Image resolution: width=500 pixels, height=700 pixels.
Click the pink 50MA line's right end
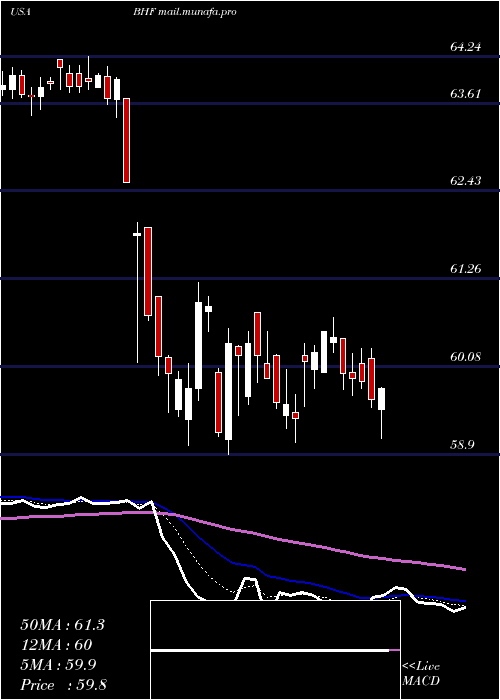(464, 569)
